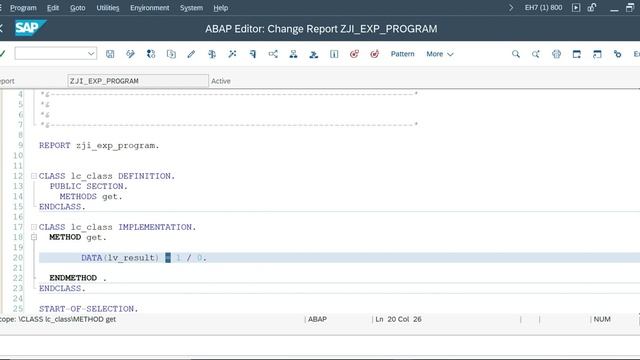This screenshot has height=360, width=640.
Task: Open the Goto menu
Action: click(x=78, y=8)
